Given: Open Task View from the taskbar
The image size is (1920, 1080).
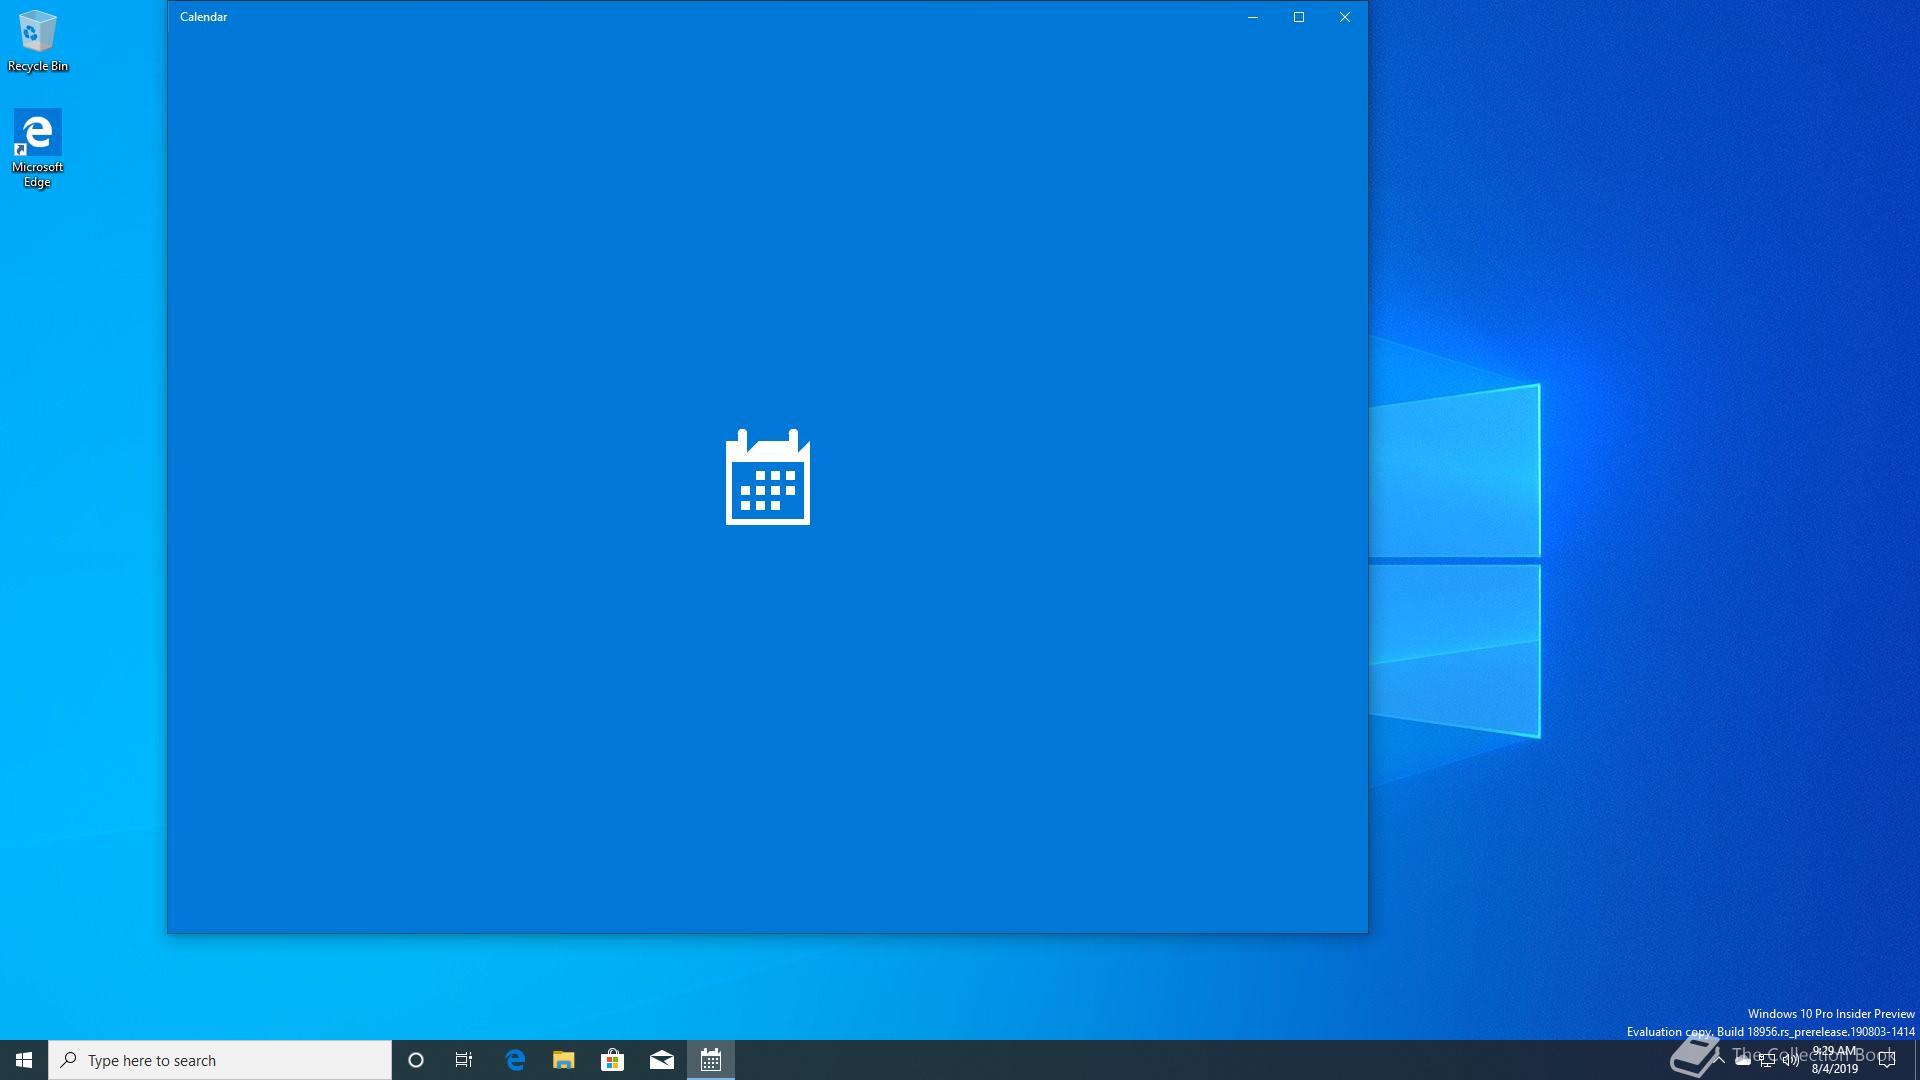Looking at the screenshot, I should point(464,1060).
